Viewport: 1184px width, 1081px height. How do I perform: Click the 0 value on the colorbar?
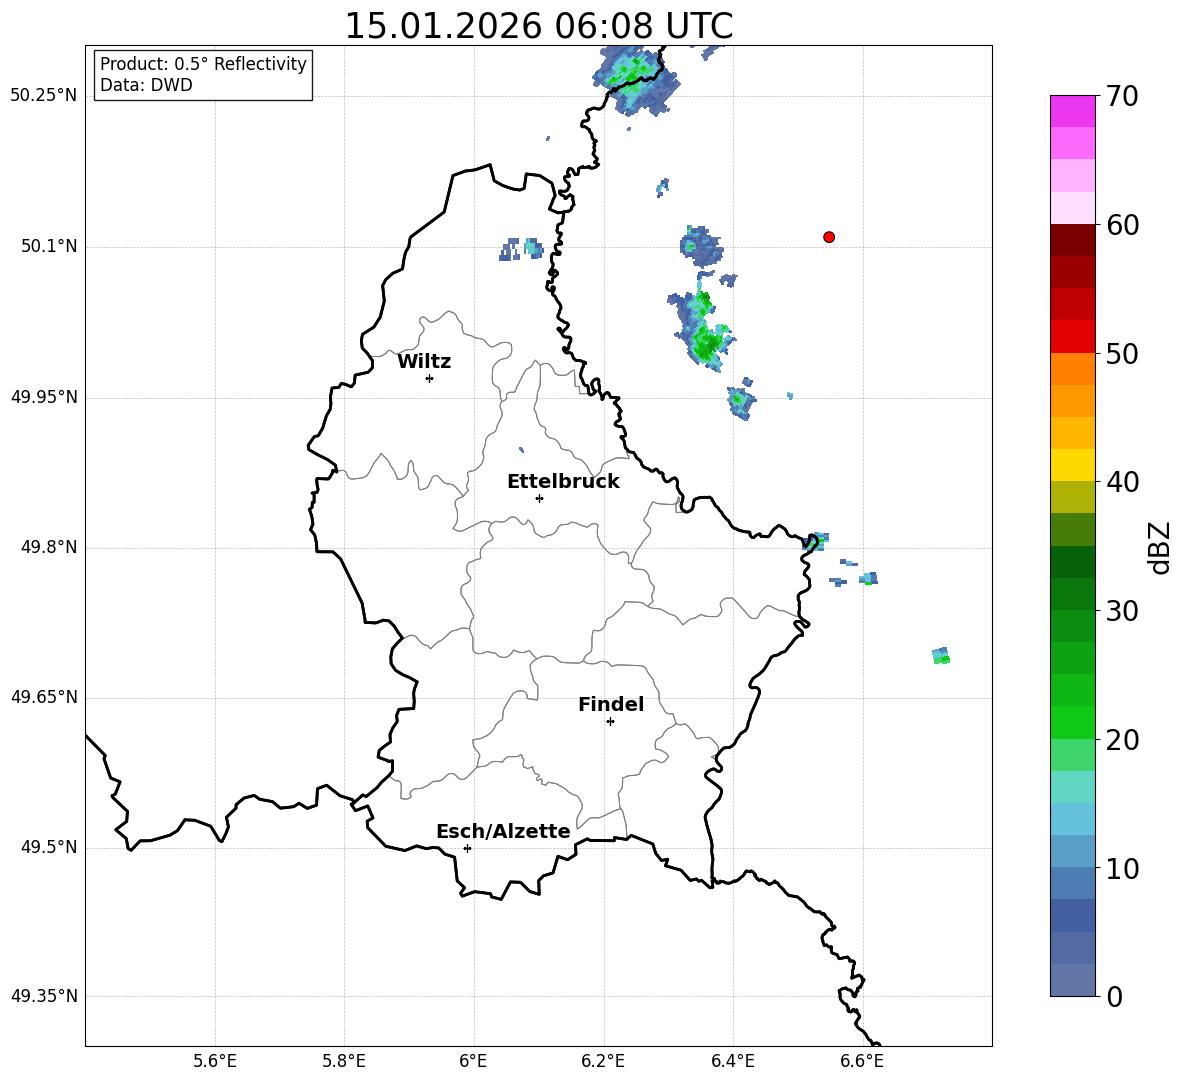(1115, 996)
